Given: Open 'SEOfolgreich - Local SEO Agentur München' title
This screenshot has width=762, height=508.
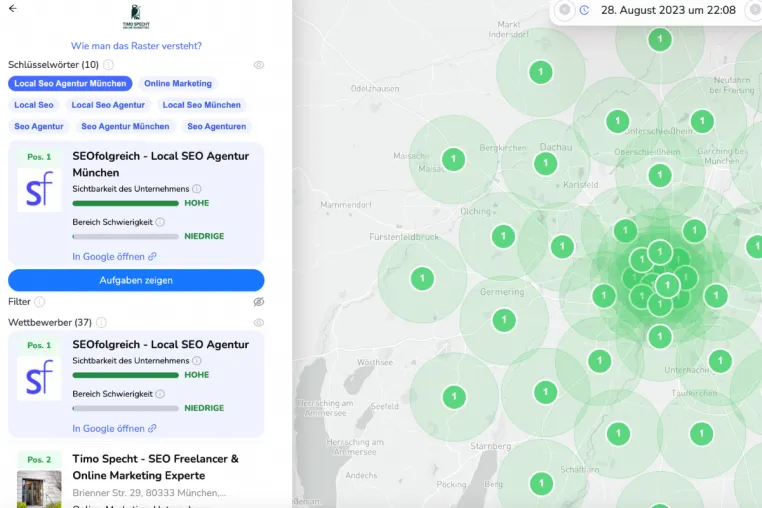Looking at the screenshot, I should [161, 164].
